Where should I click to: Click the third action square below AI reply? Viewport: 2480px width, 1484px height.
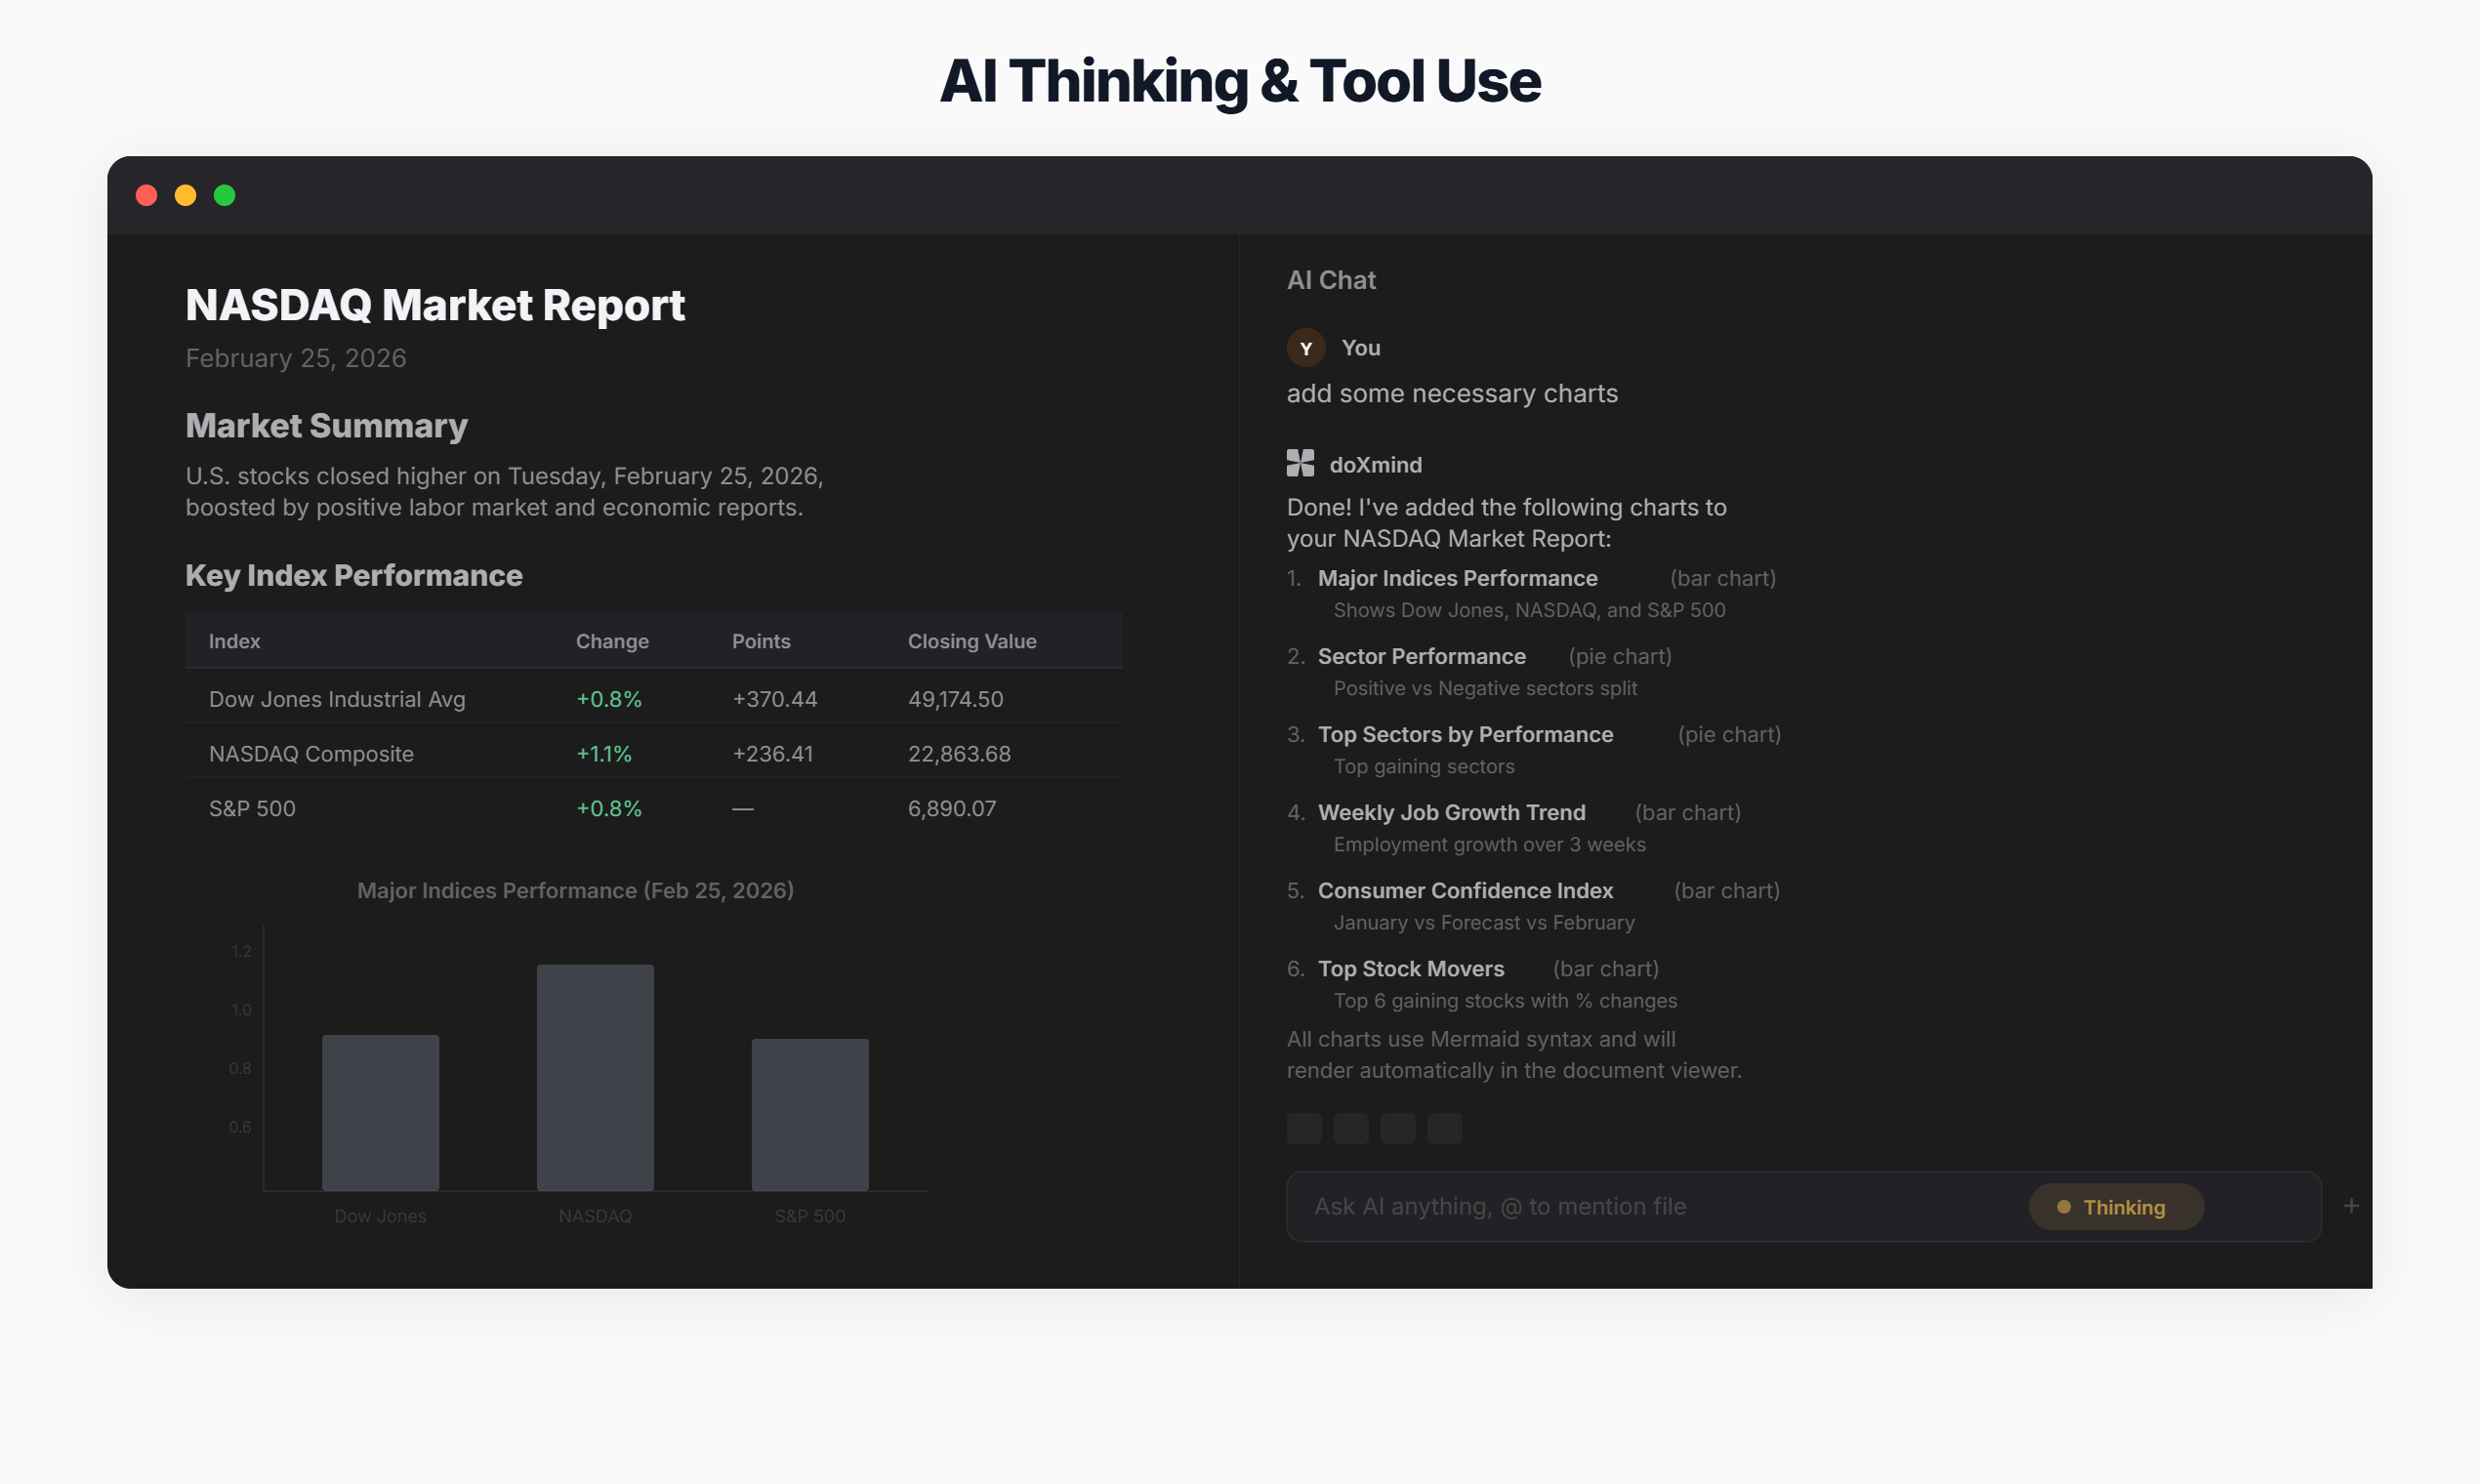(x=1398, y=1128)
